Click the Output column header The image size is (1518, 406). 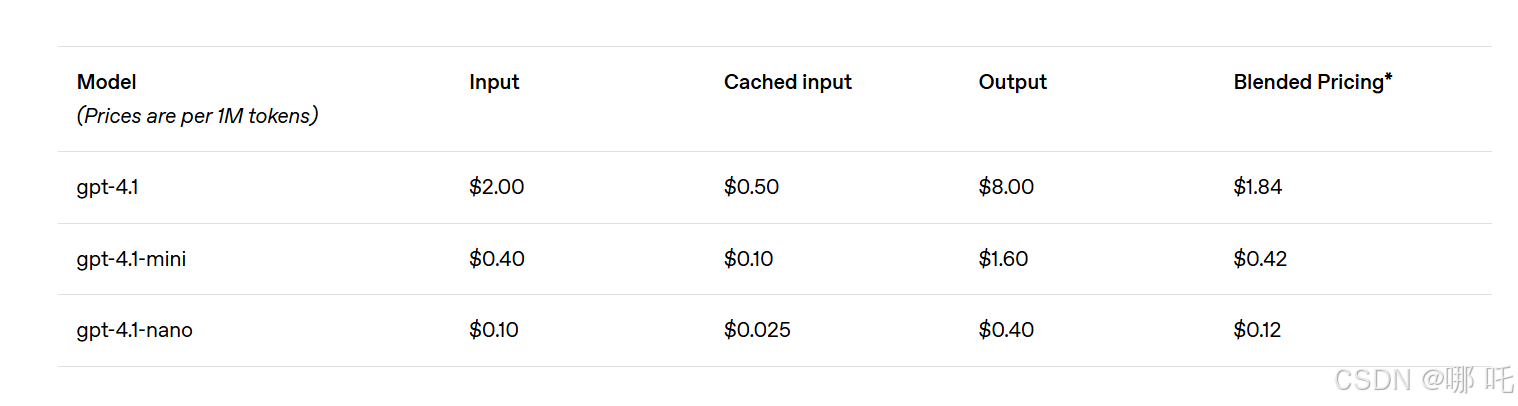coord(1012,82)
